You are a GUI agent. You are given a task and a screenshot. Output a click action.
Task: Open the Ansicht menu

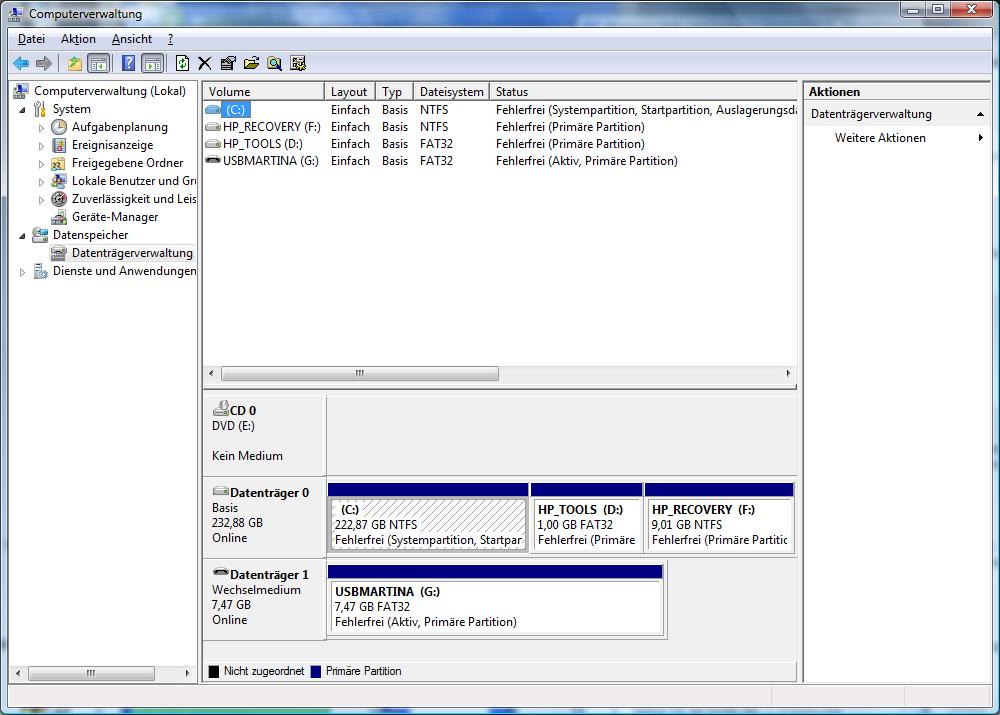click(132, 39)
